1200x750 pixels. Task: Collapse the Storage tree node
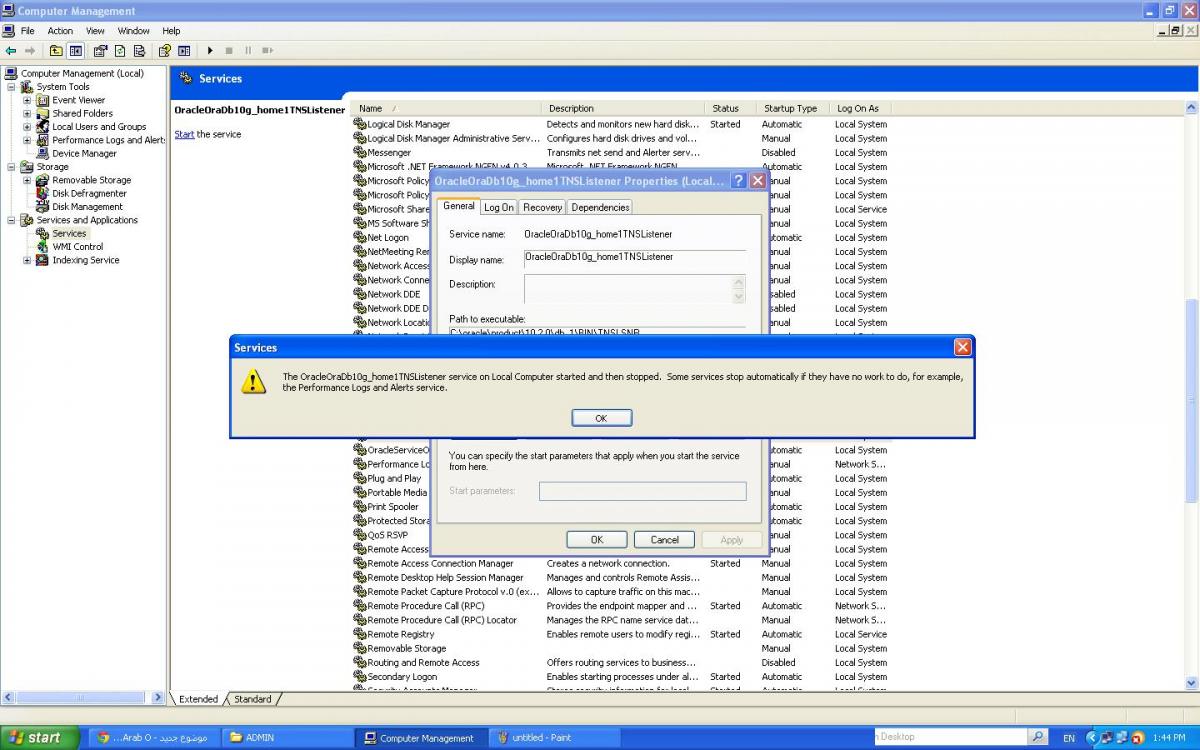(11, 167)
